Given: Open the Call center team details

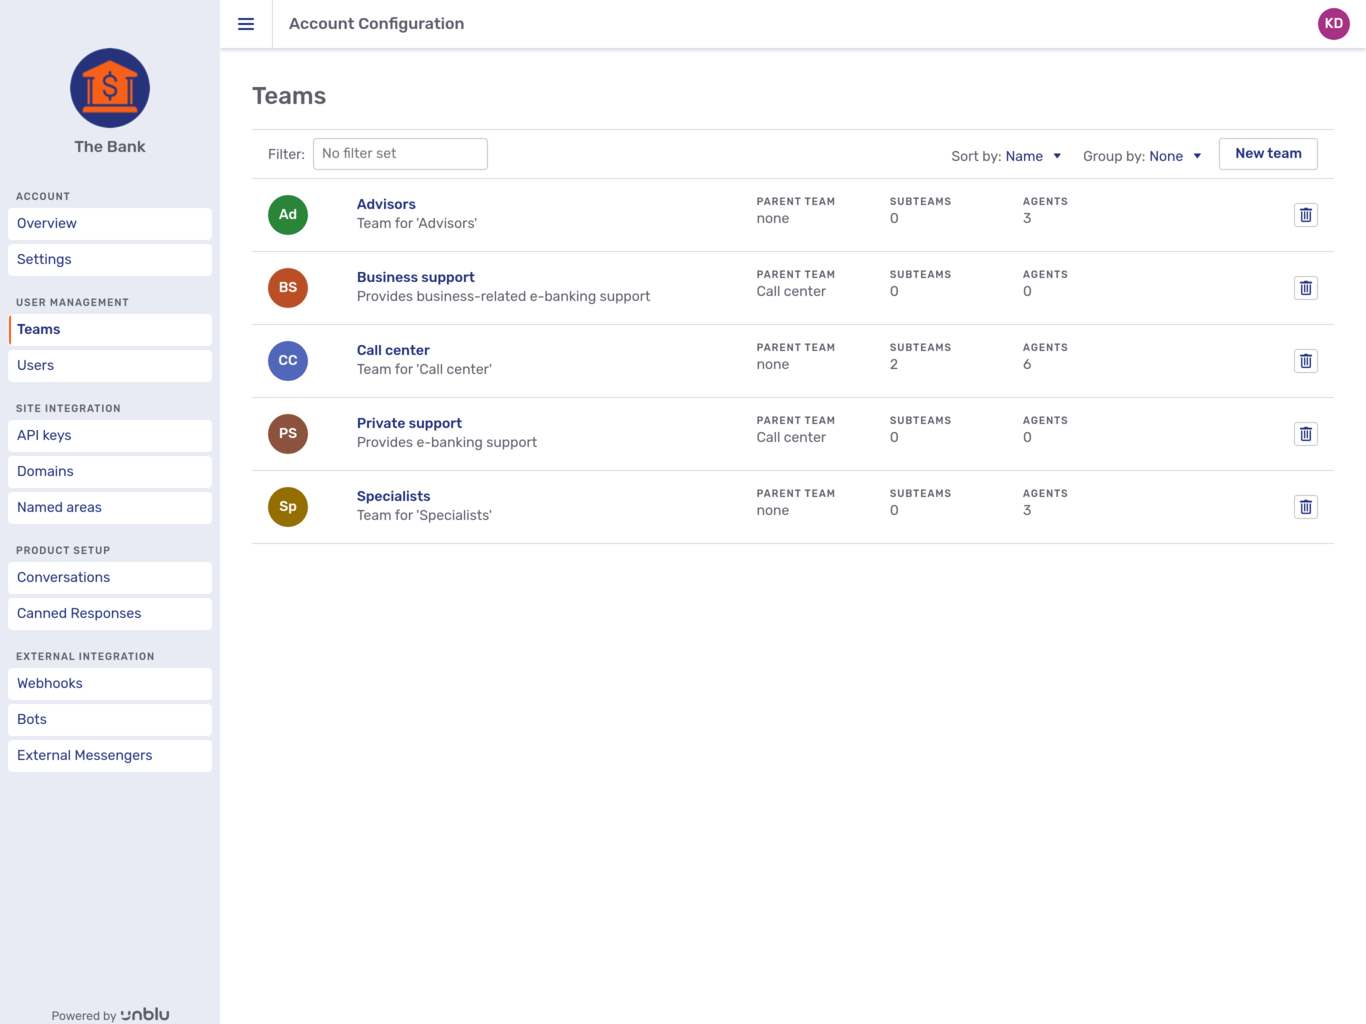Looking at the screenshot, I should [393, 350].
